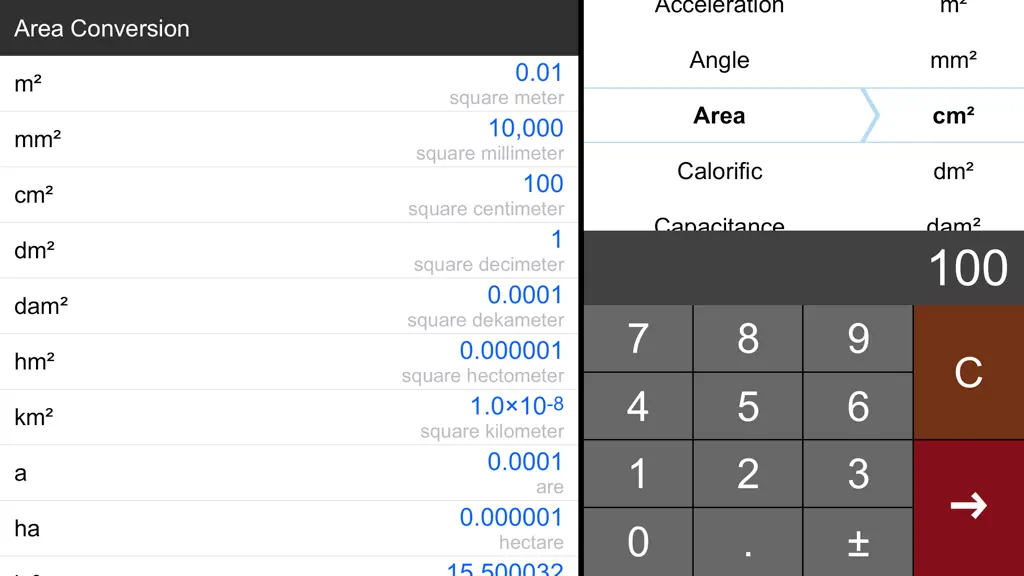The height and width of the screenshot is (576, 1024).
Task: Tap the 100 display field
Action: 804,268
